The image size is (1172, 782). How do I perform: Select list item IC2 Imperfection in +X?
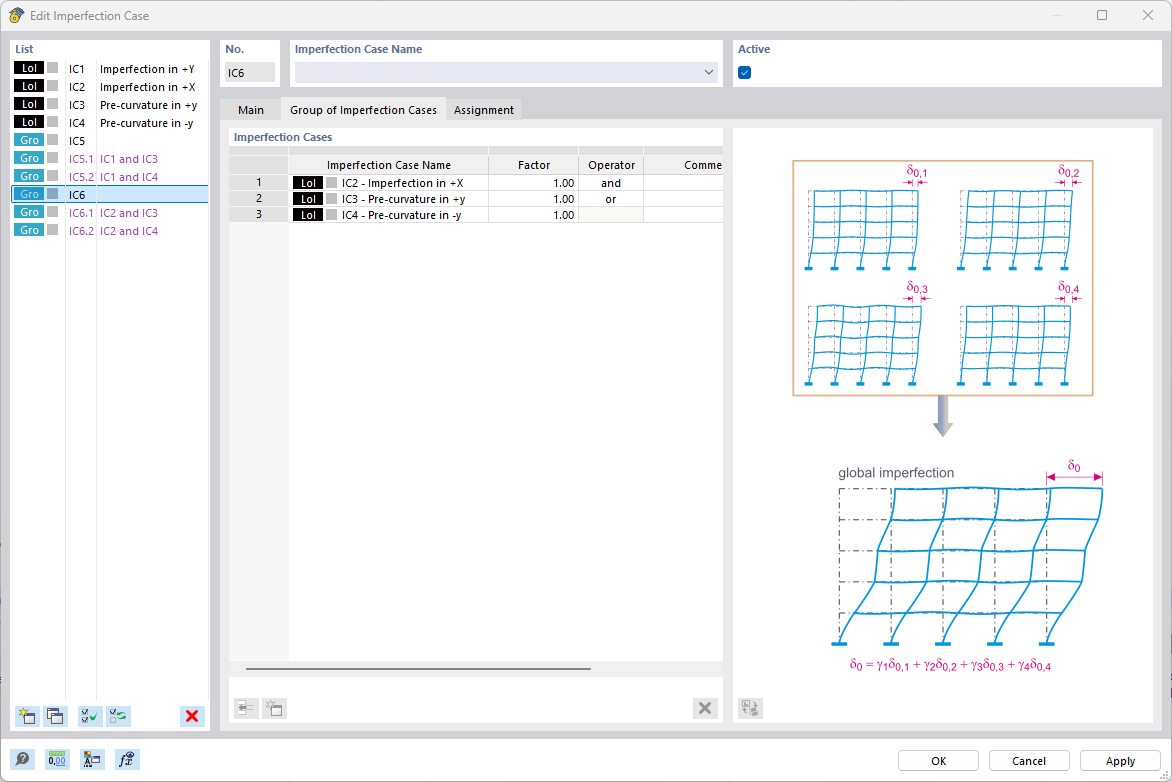click(110, 87)
